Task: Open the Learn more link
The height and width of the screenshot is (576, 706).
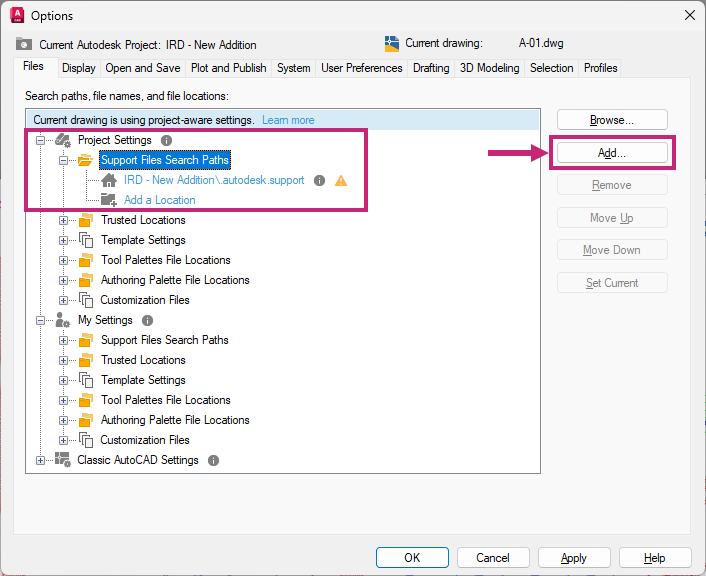Action: point(288,120)
